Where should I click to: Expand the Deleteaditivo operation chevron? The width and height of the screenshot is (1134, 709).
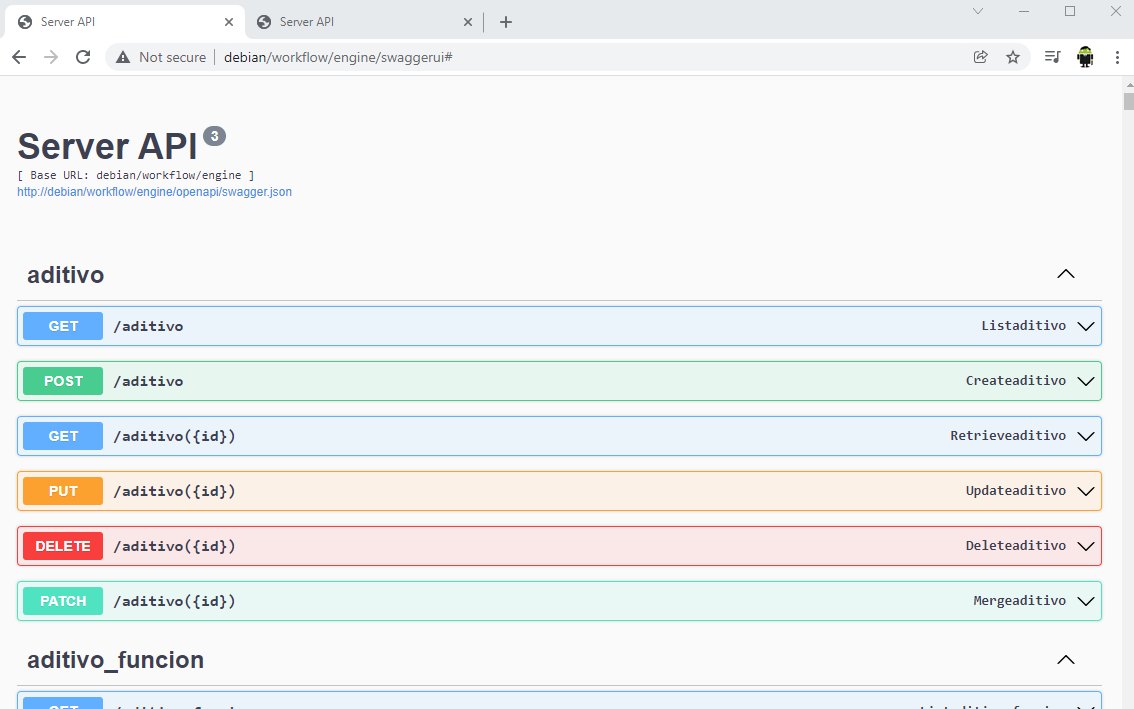pos(1086,546)
